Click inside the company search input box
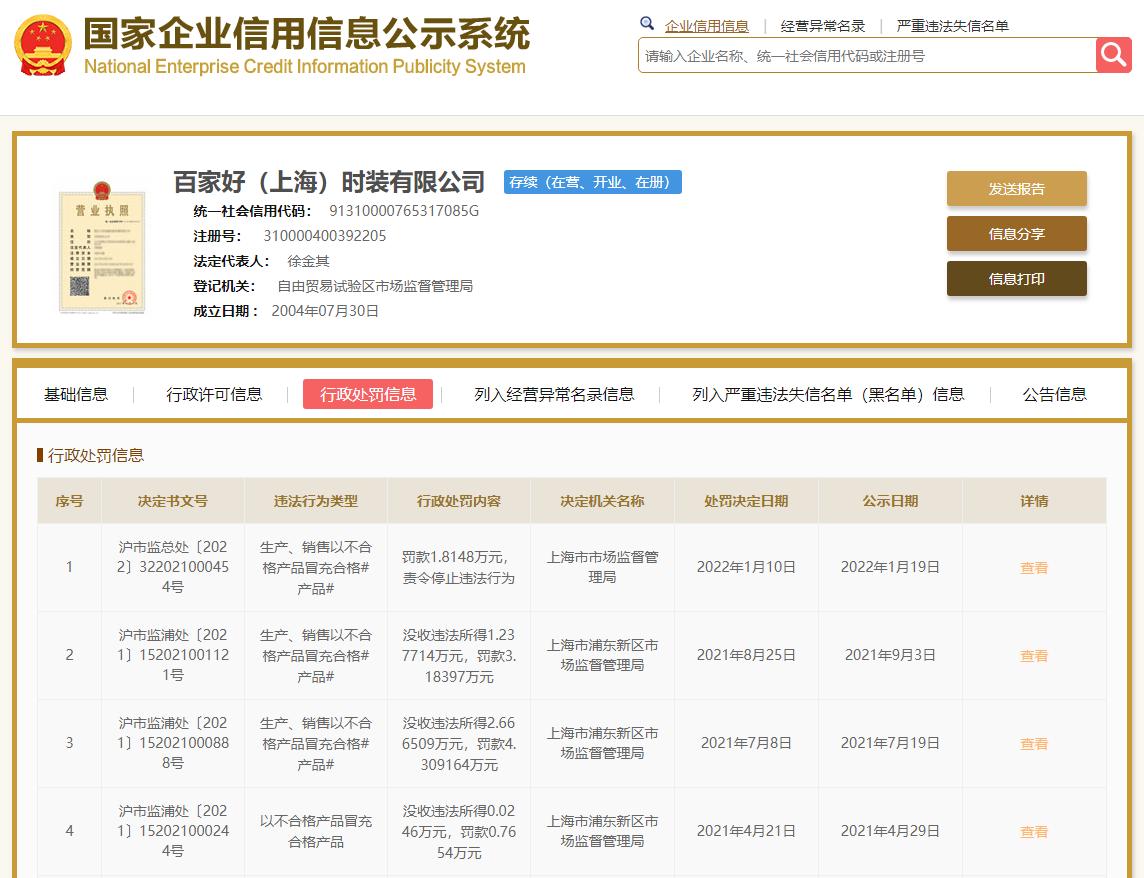The width and height of the screenshot is (1144, 878). 860,56
